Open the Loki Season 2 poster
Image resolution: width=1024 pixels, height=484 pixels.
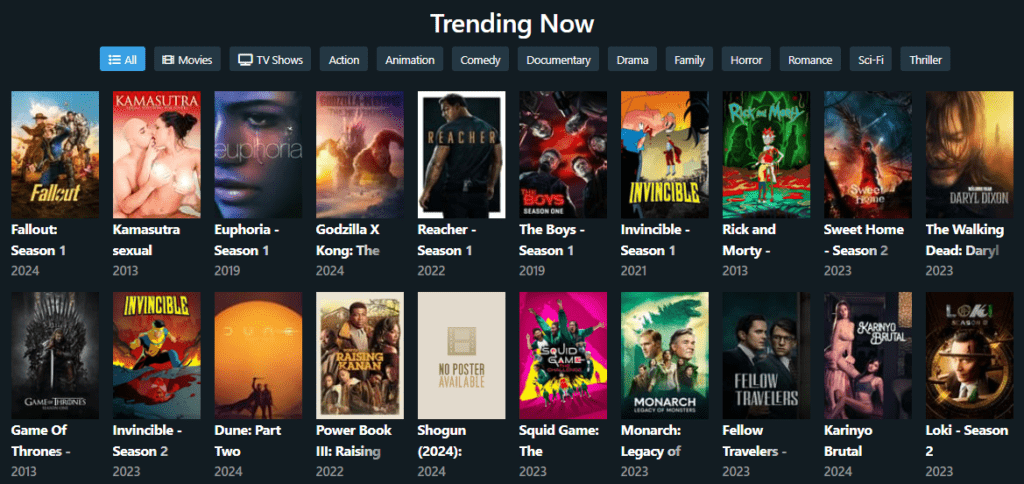970,355
